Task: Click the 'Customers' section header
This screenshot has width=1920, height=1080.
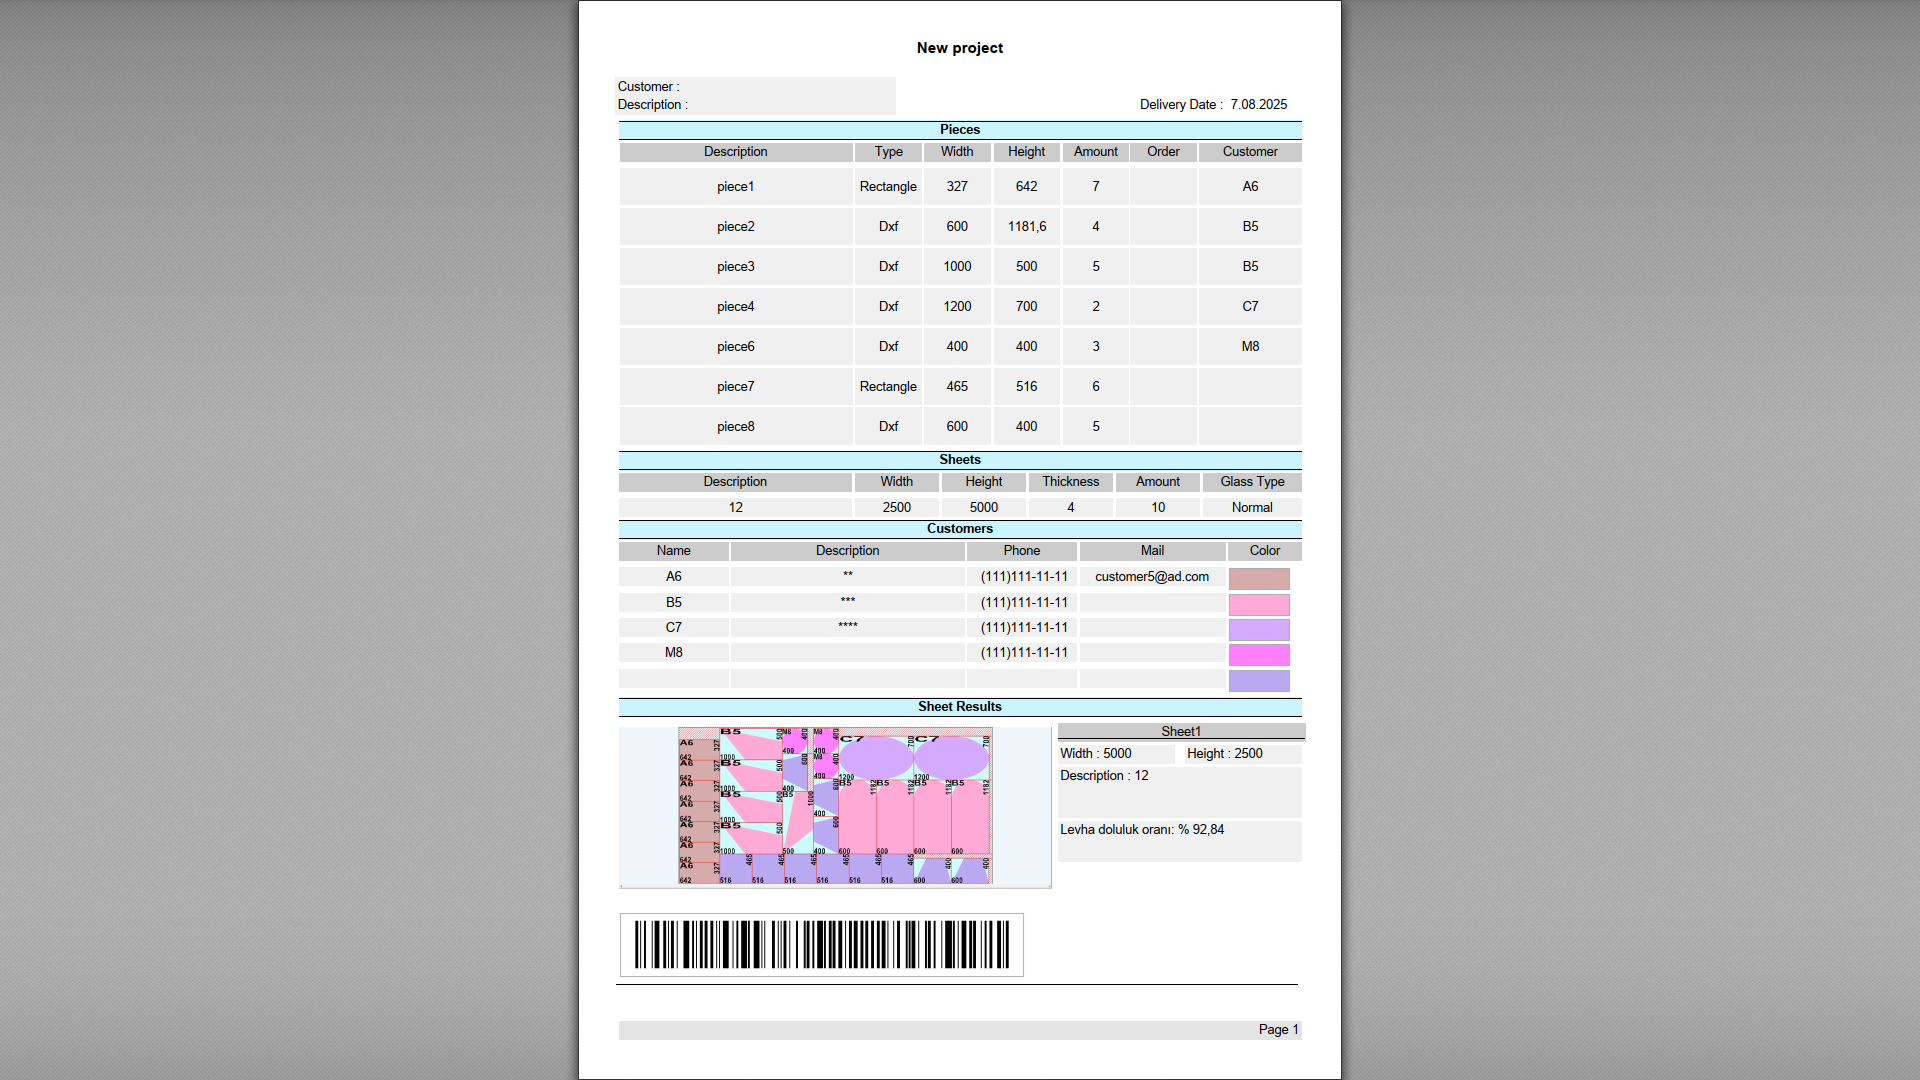Action: pyautogui.click(x=960, y=529)
